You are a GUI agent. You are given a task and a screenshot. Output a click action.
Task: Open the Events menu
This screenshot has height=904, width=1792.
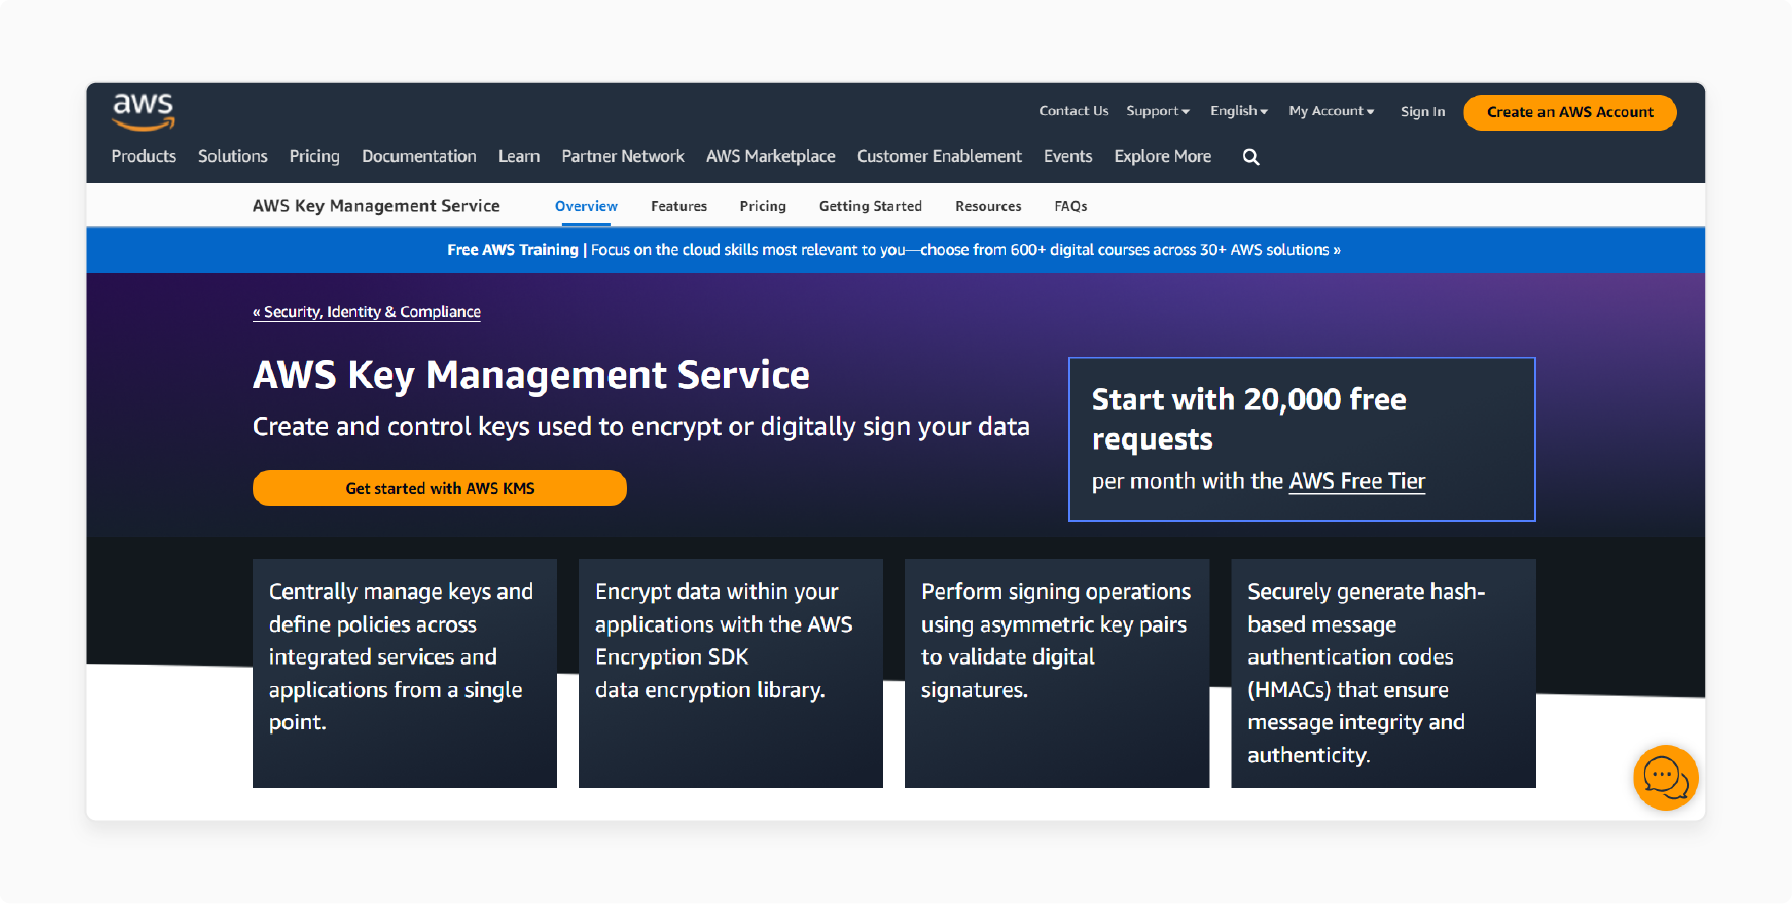1068,156
